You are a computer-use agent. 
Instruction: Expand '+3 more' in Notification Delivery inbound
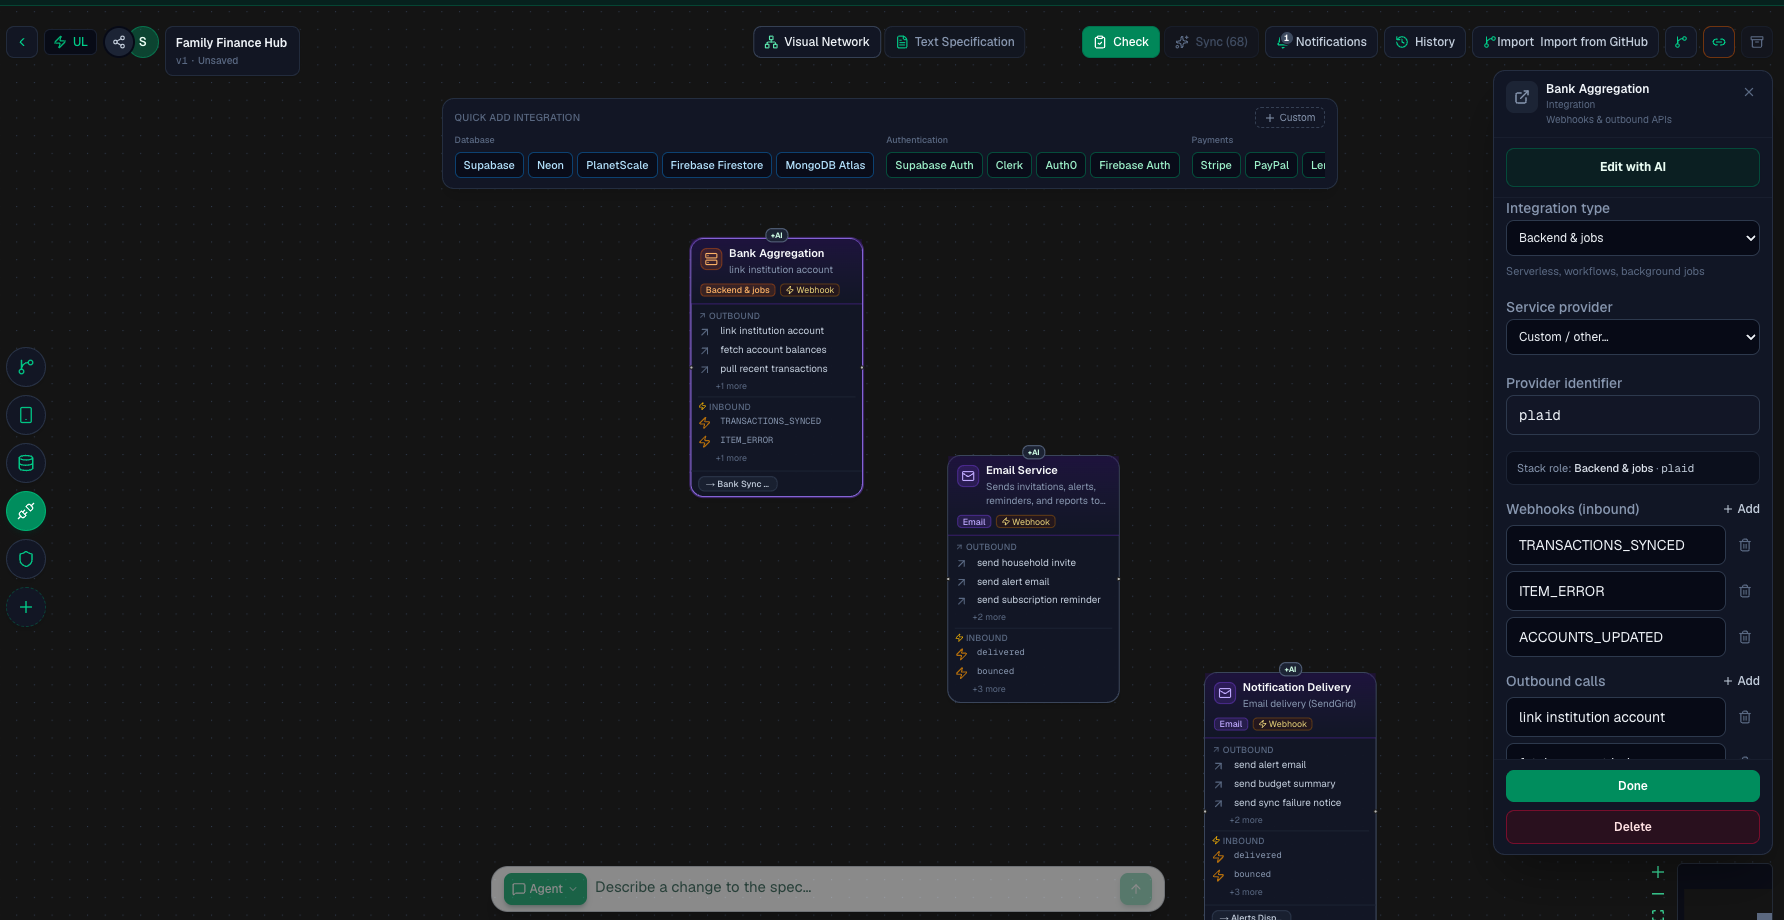1246,892
